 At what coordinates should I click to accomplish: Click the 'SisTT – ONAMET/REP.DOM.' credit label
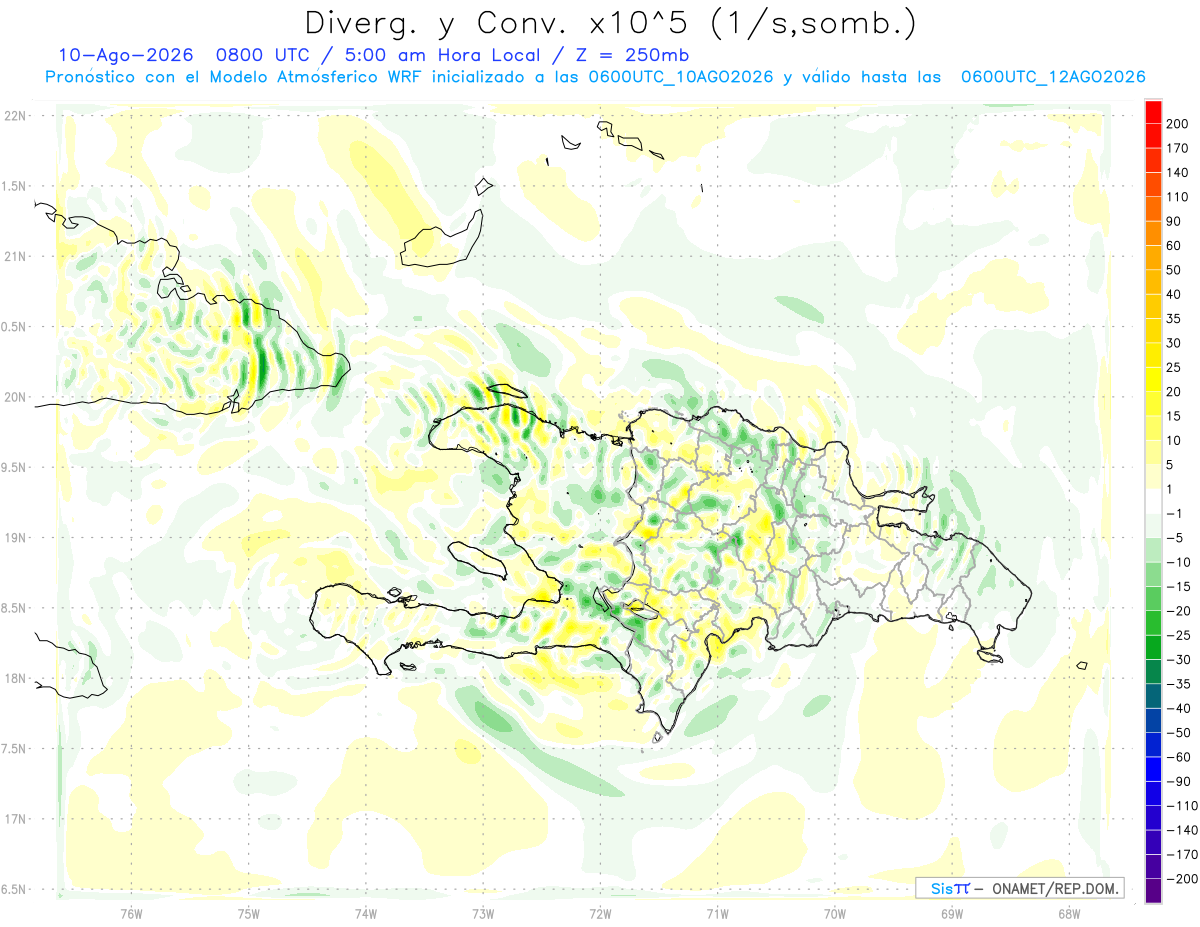pos(1020,888)
